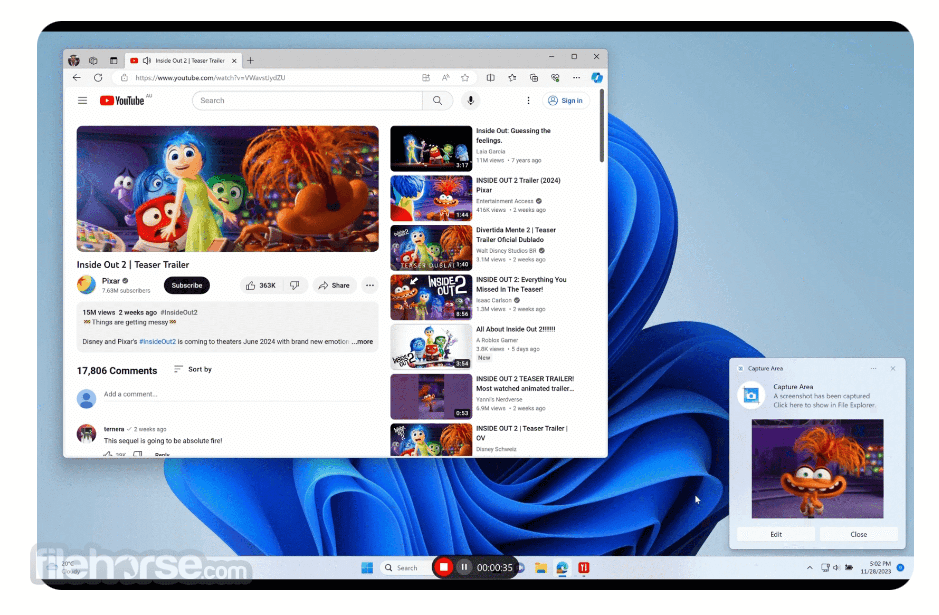
Task: Open Microsoft Edge from the taskbar
Action: coord(562,568)
